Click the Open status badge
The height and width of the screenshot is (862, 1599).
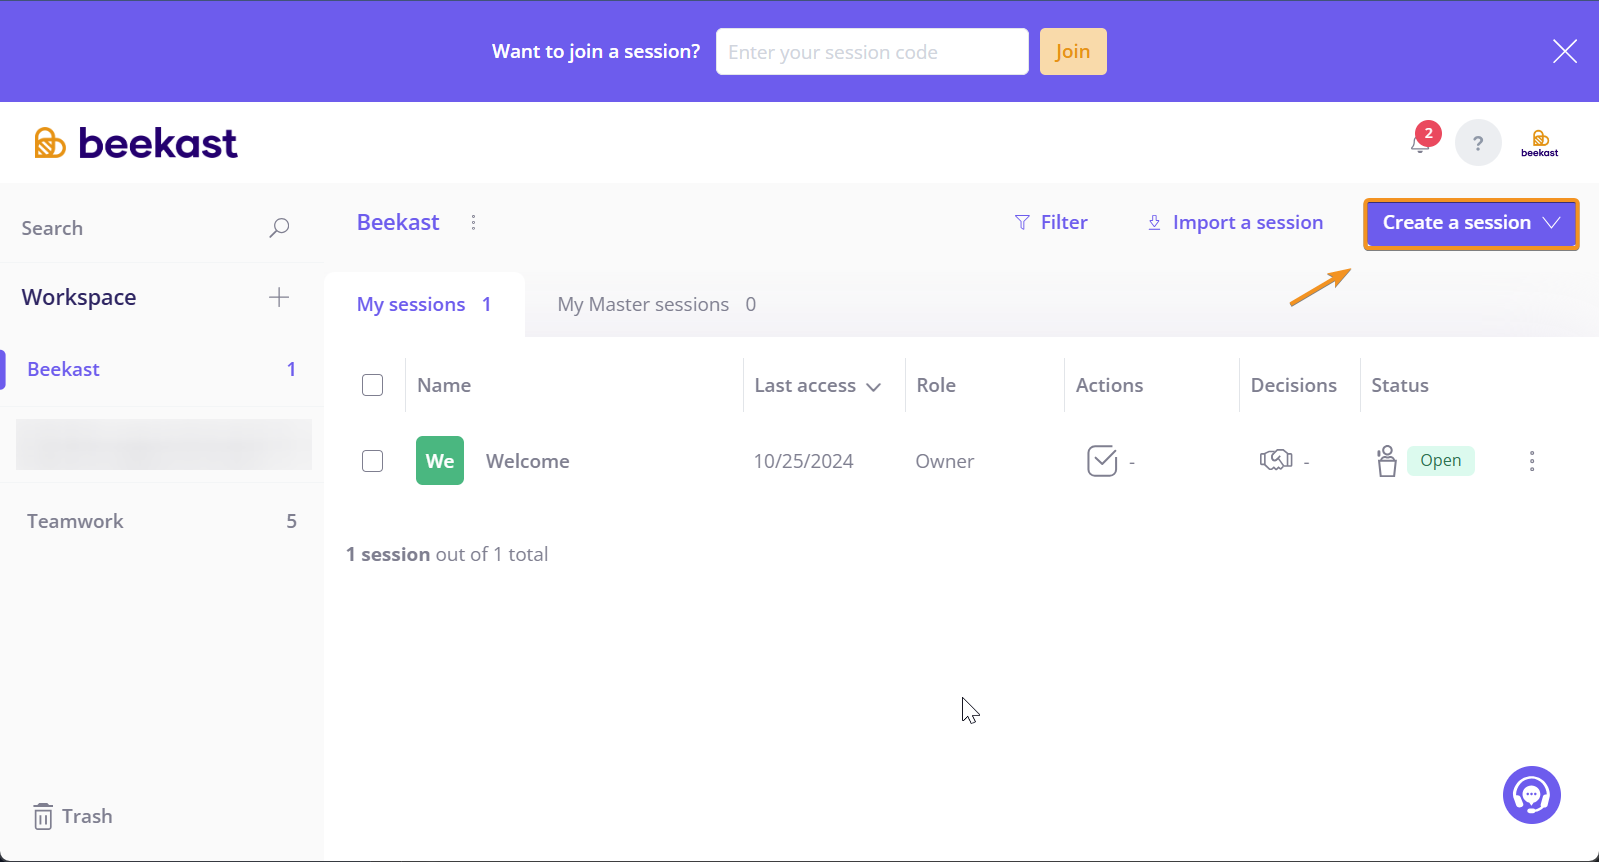(x=1441, y=460)
